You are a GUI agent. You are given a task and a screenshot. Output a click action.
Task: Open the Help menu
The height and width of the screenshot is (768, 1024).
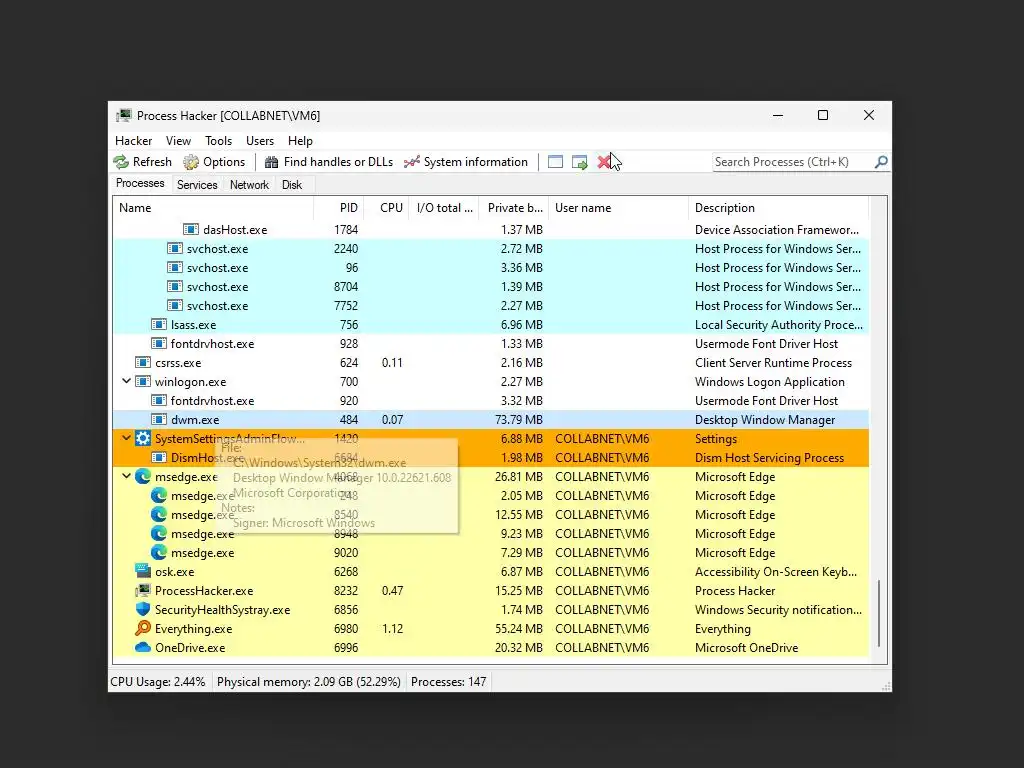pos(300,140)
